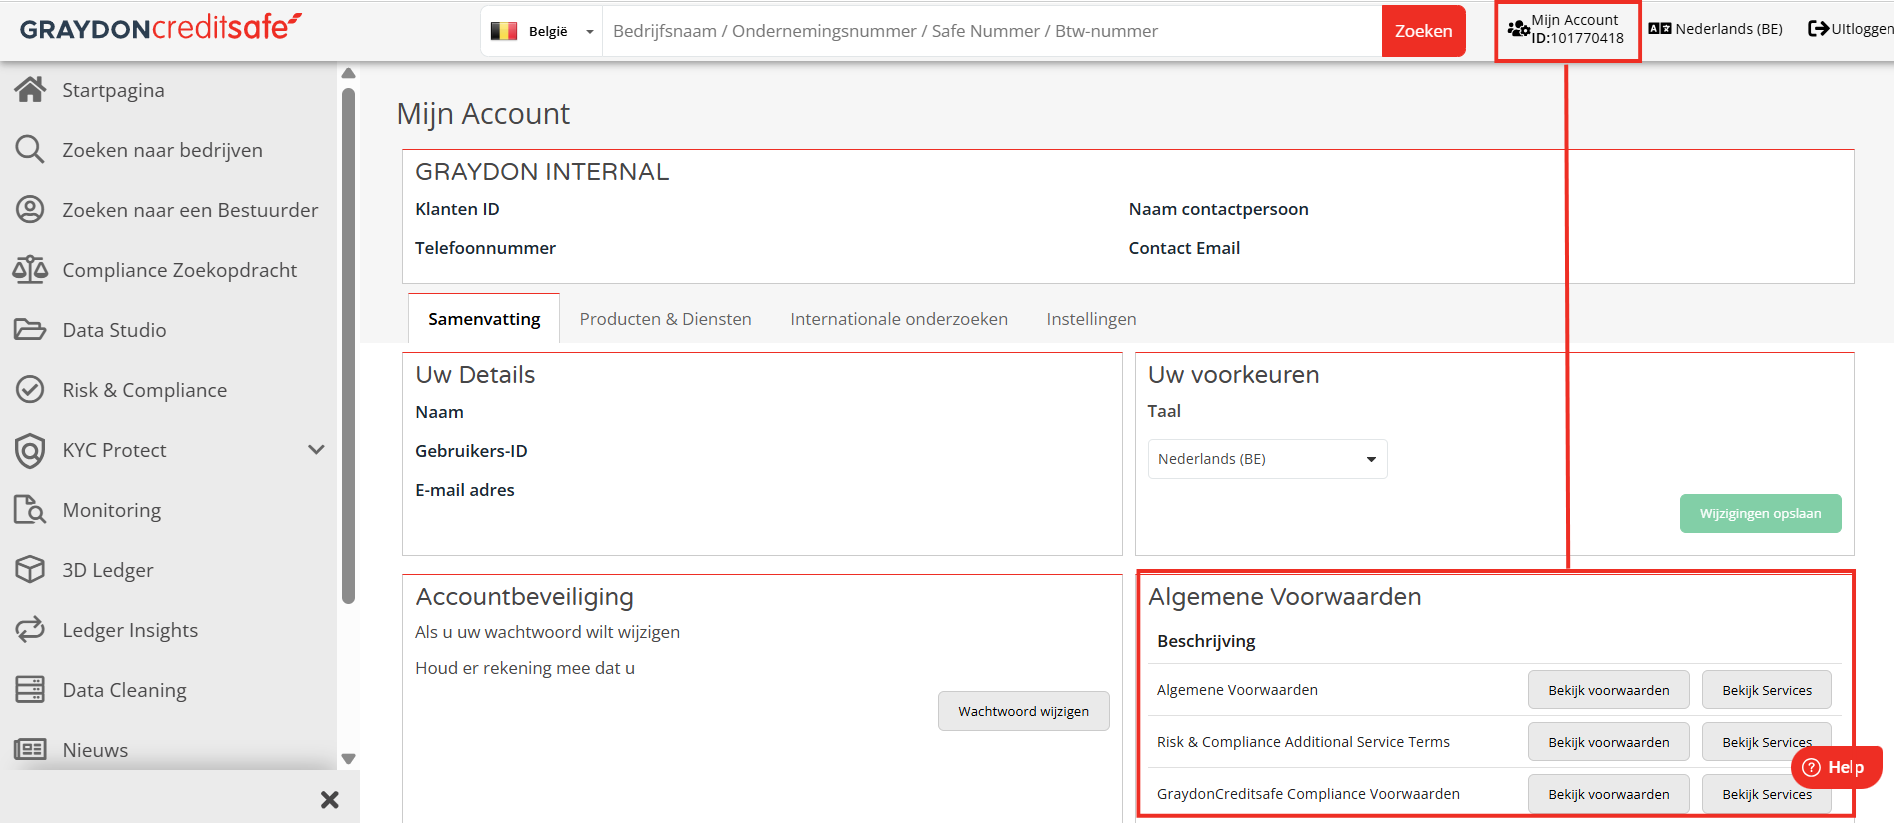Viewport: 1894px width, 823px height.
Task: Click Bekijk voorwaarden for GraydonCreditsafe Compliance Voorwaarden
Action: tap(1608, 794)
